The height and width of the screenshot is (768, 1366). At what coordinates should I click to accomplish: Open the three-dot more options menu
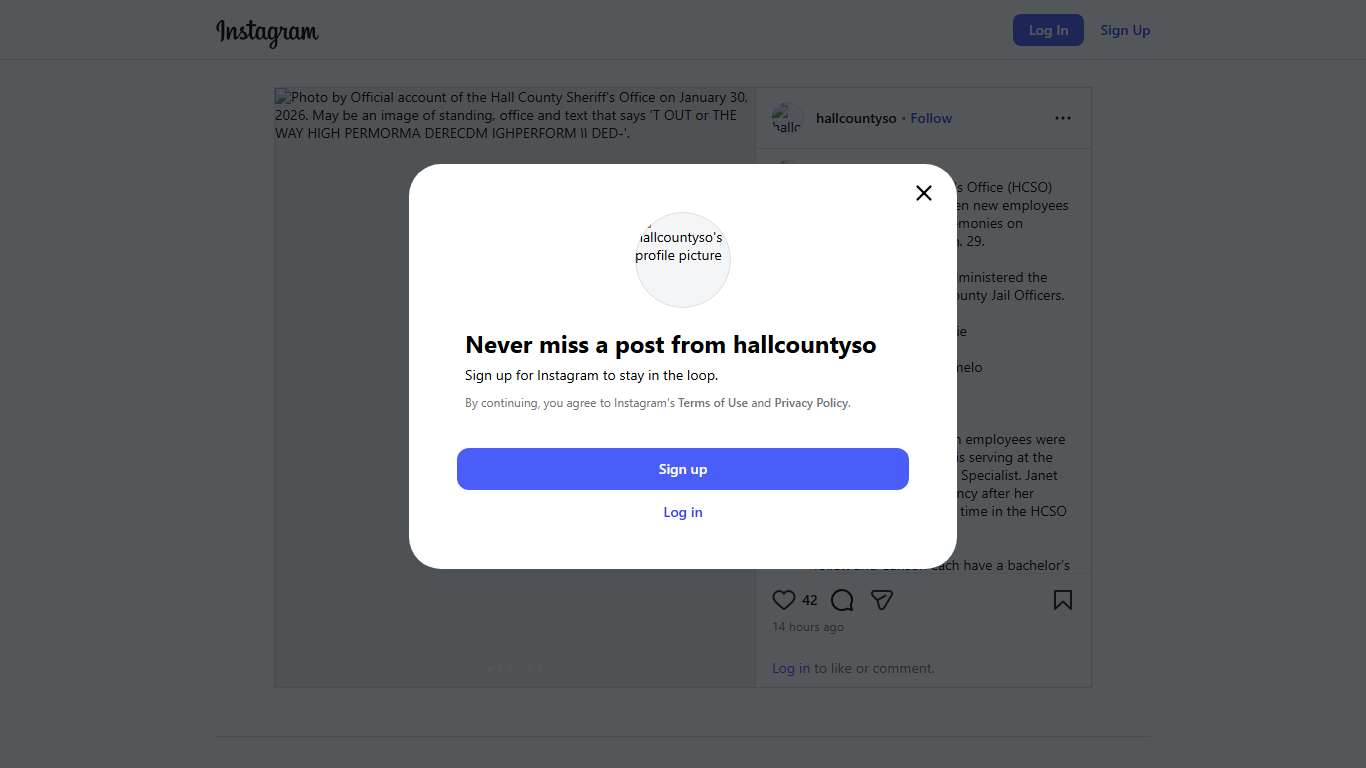1062,118
